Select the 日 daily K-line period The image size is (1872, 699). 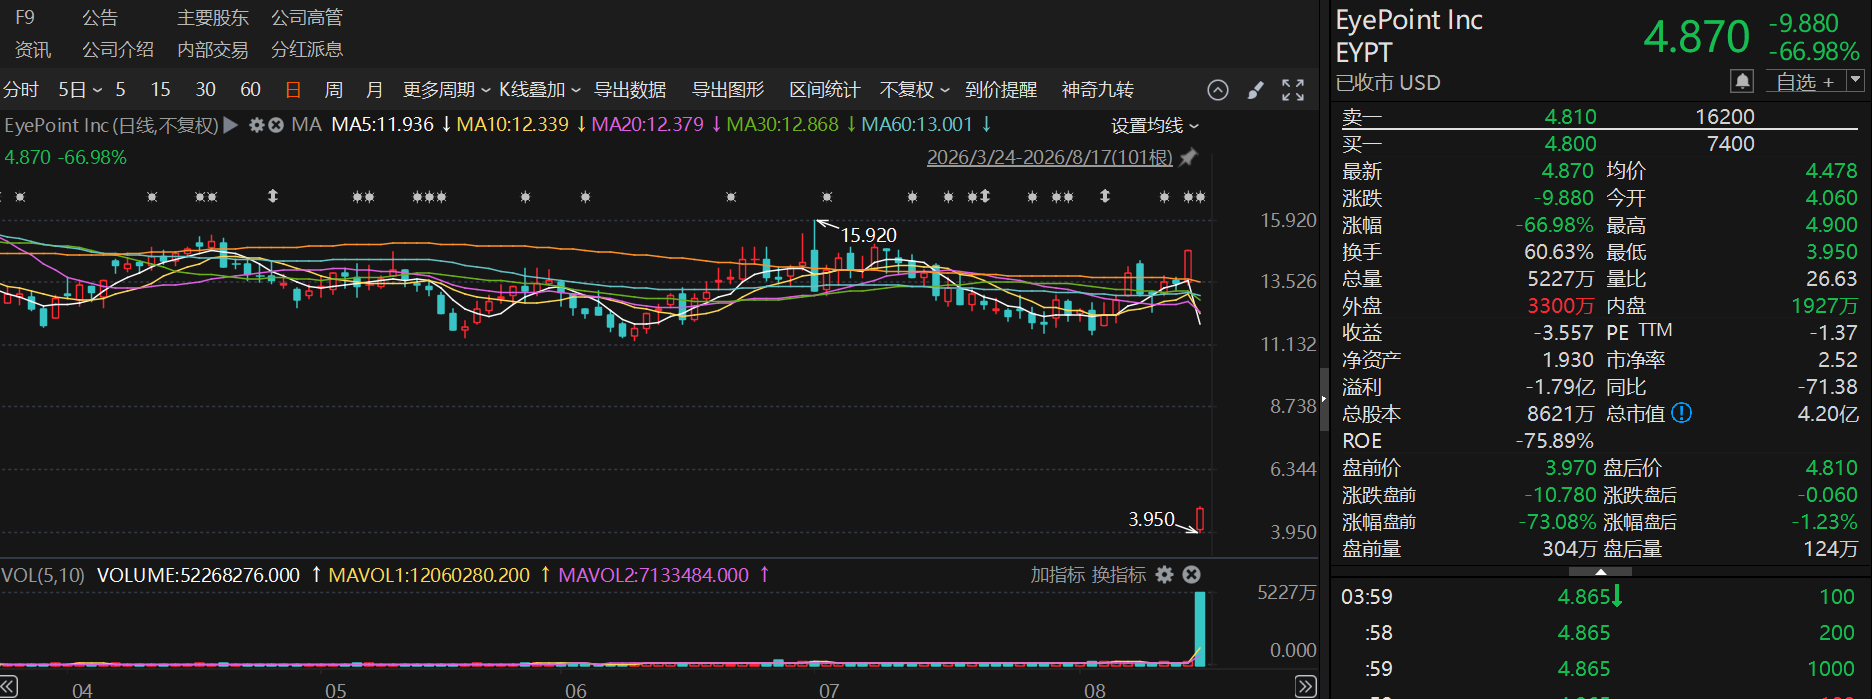click(x=293, y=90)
